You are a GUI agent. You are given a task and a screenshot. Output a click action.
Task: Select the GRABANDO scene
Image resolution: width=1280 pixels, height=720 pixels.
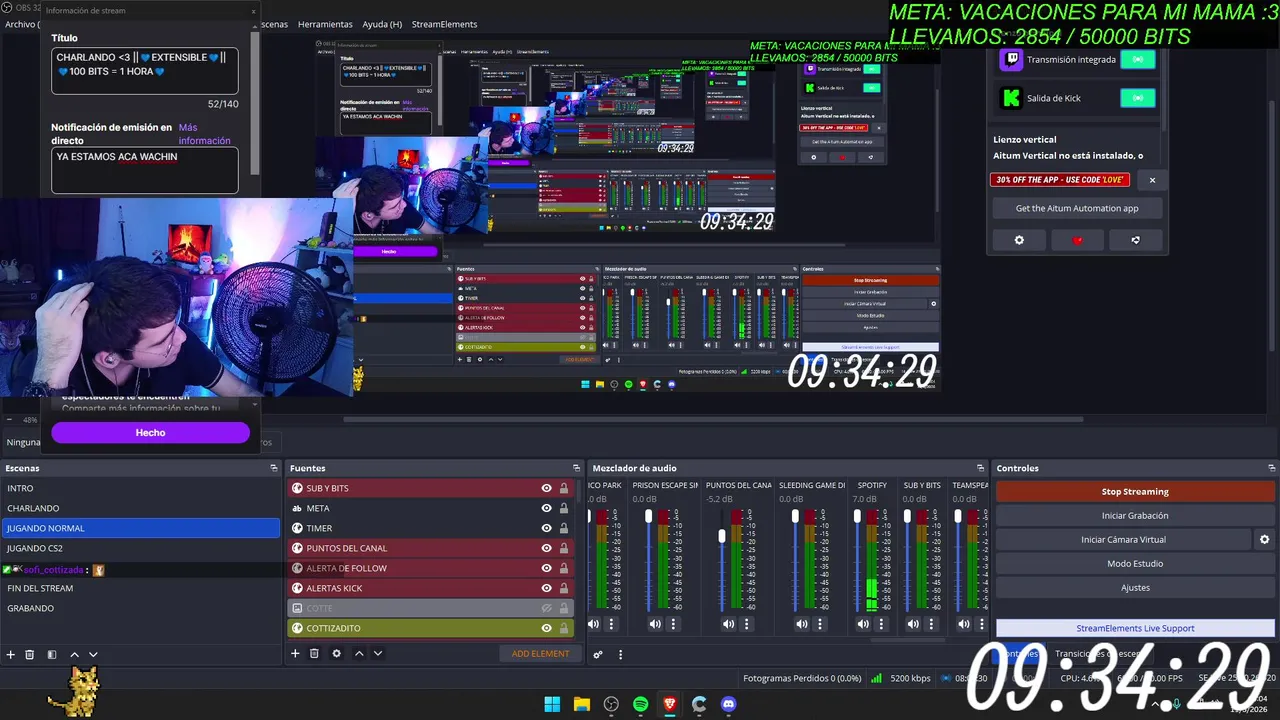click(x=141, y=608)
